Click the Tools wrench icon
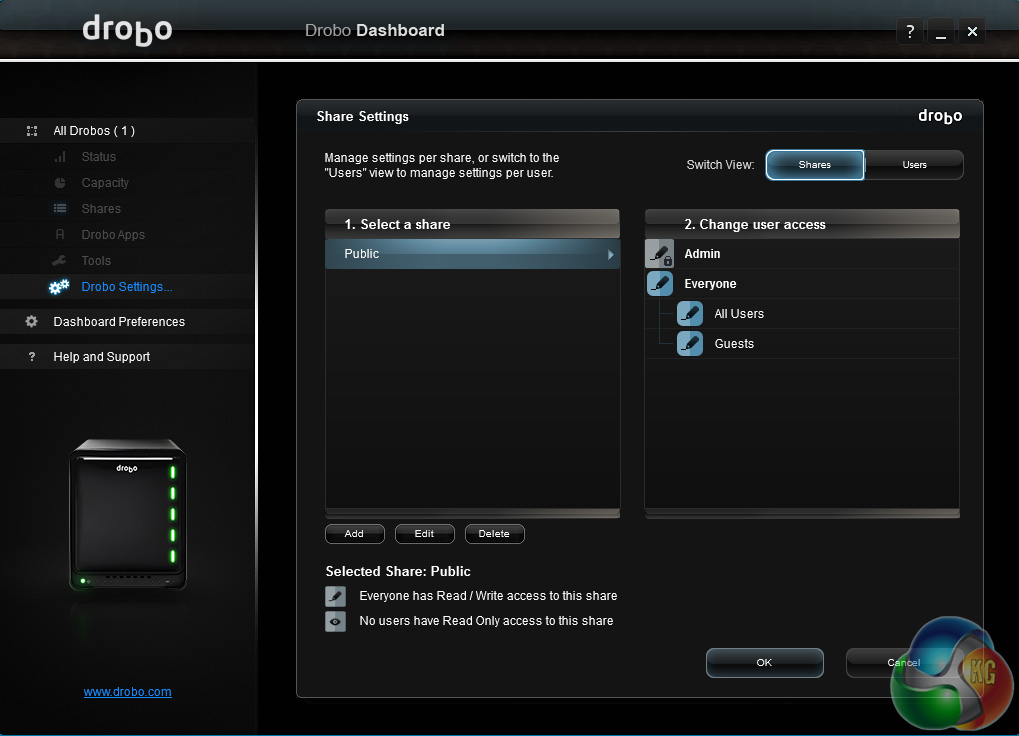Viewport: 1019px width, 736px height. point(60,261)
